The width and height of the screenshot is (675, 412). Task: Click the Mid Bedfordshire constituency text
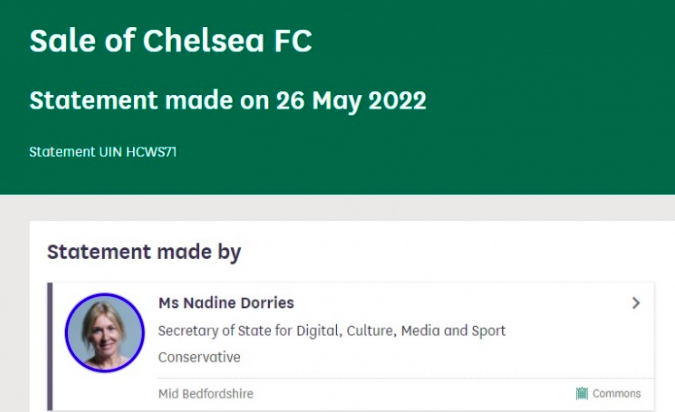click(206, 394)
